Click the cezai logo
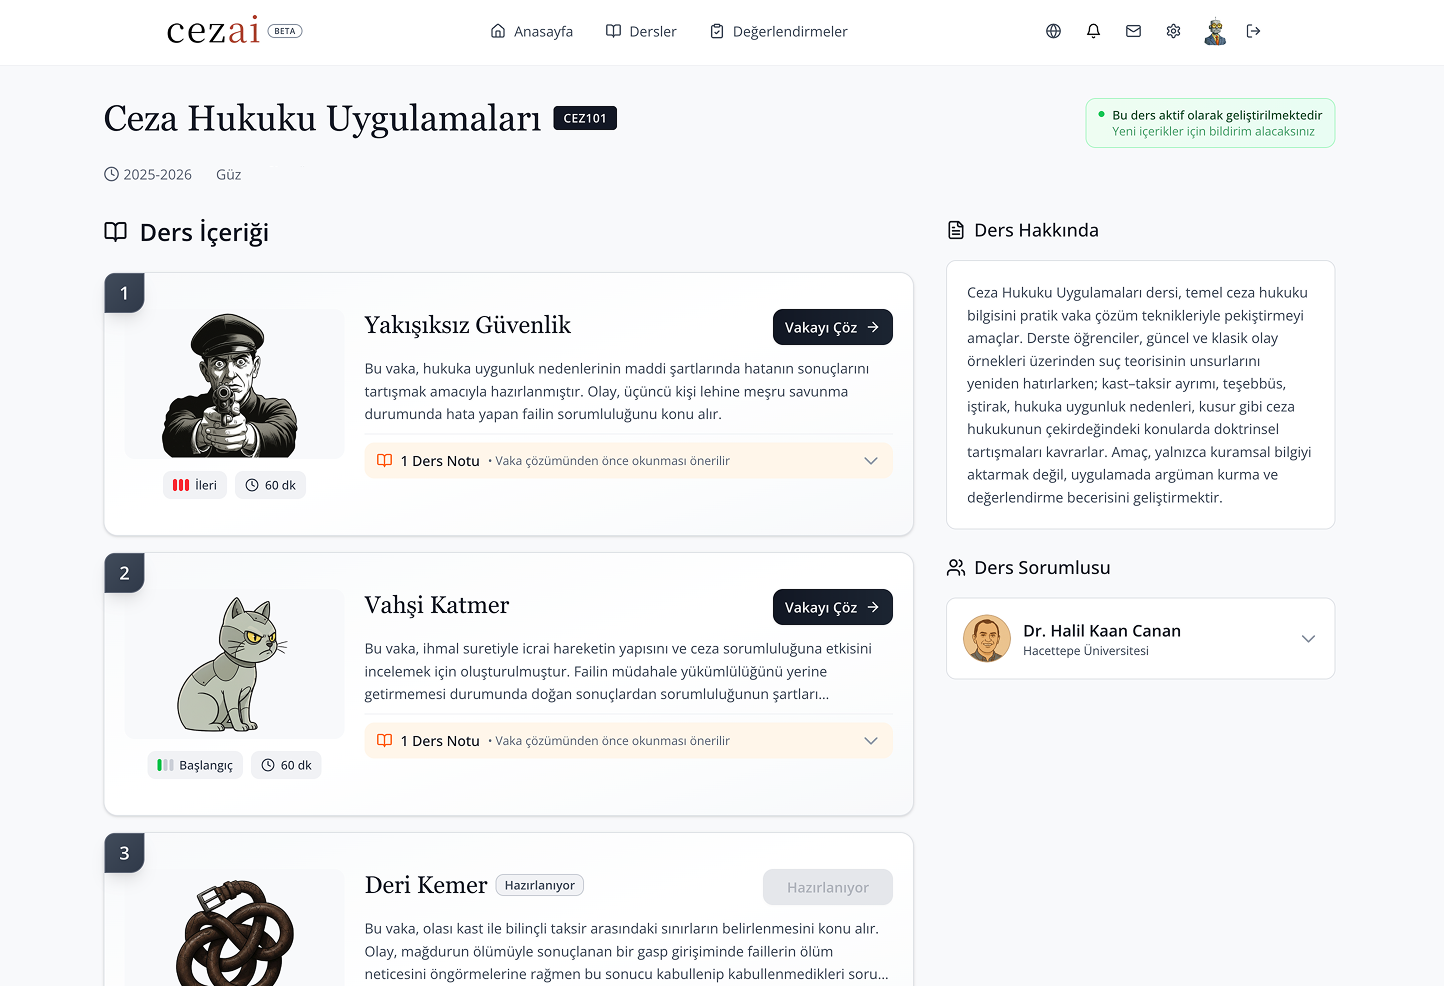The height and width of the screenshot is (986, 1444). coord(213,31)
